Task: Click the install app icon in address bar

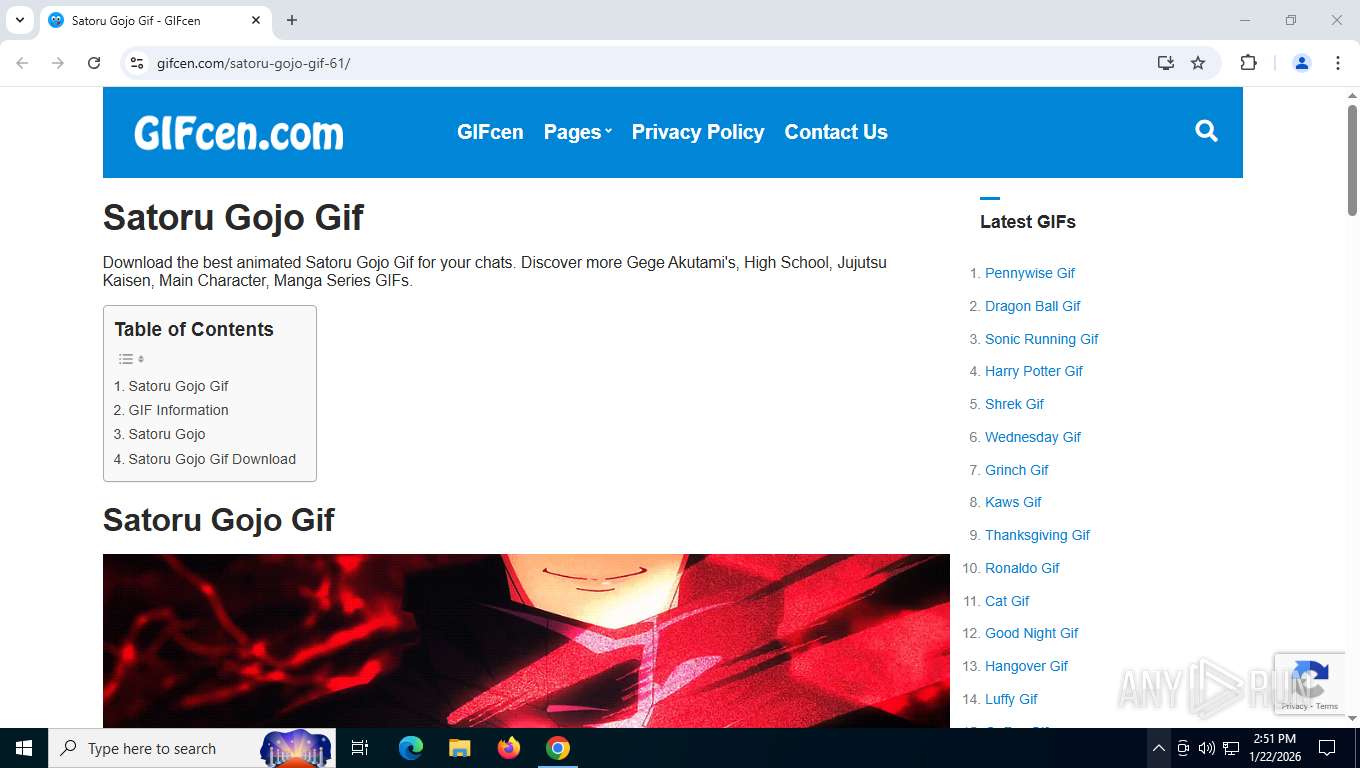Action: click(x=1165, y=63)
